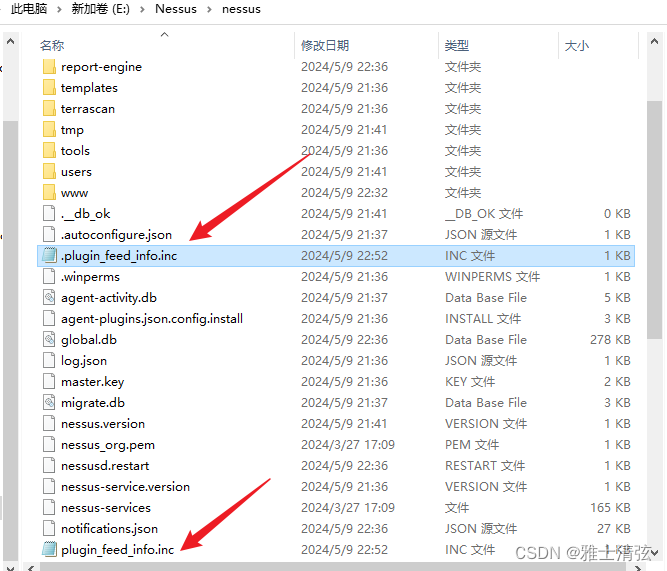
Task: Click the .plugin_feed_info.inc notepad icon
Action: pyautogui.click(x=49, y=256)
